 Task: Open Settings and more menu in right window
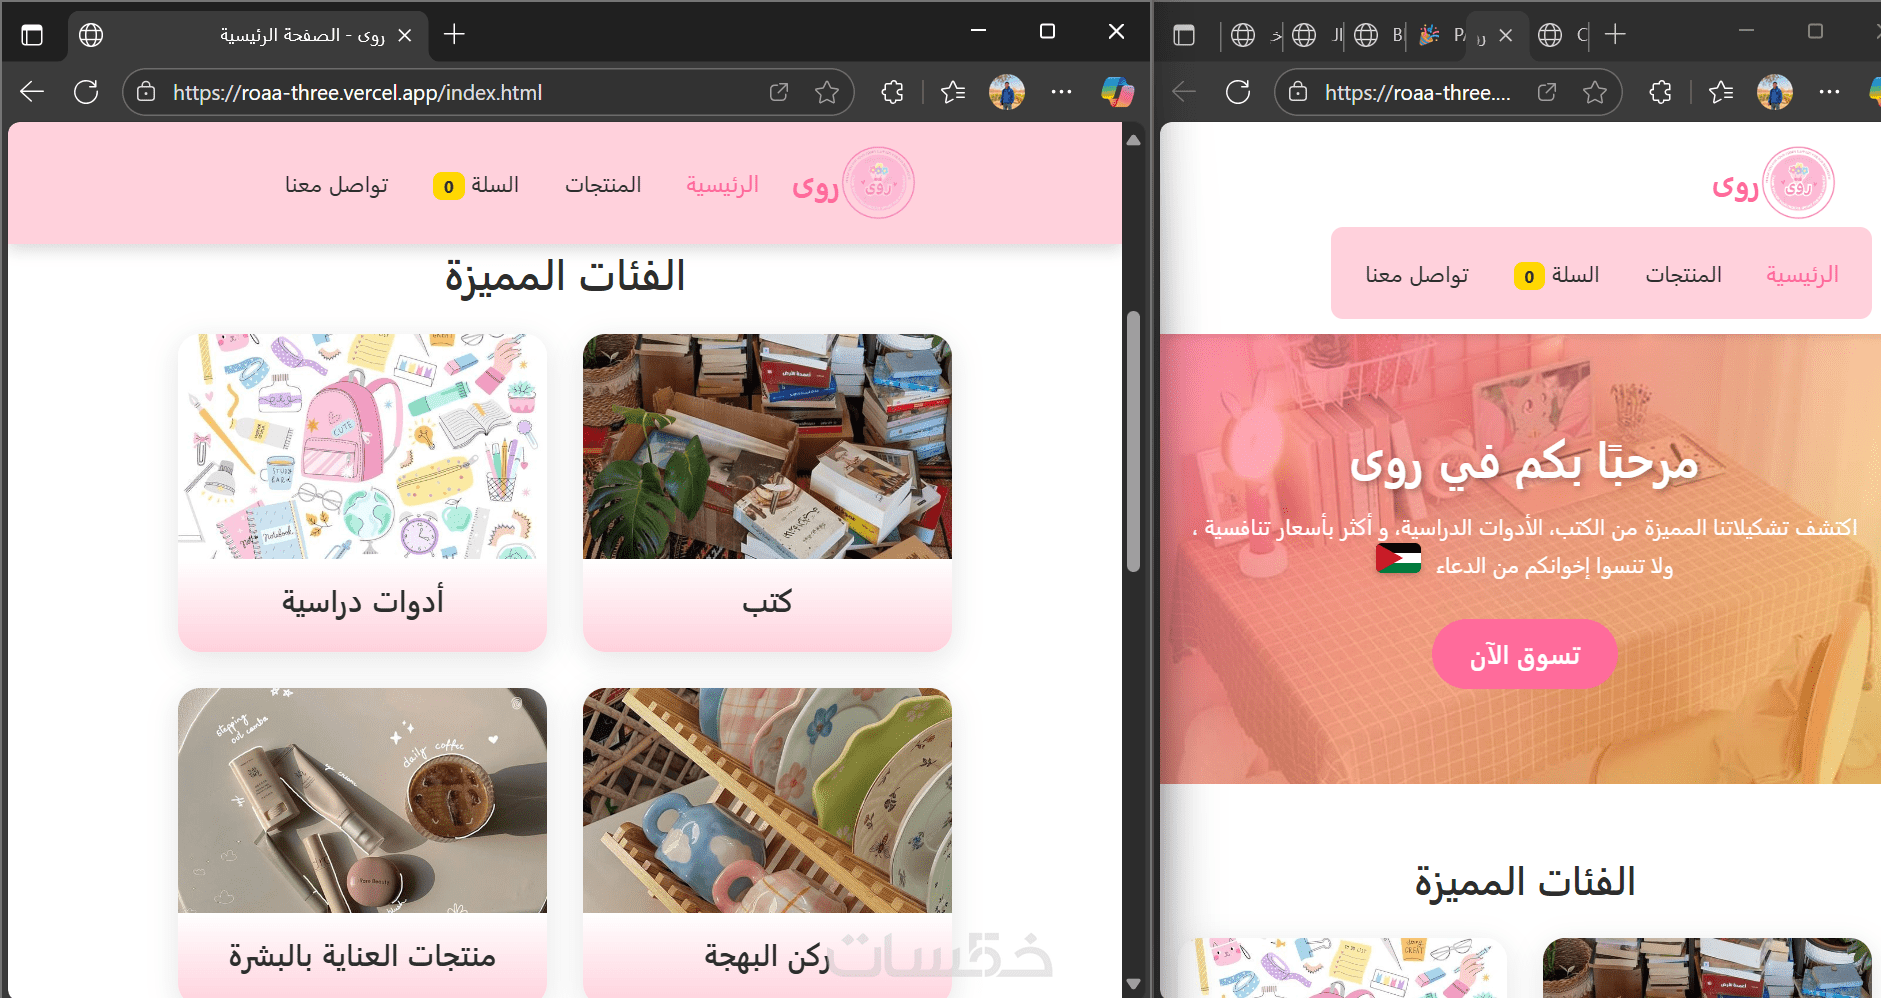1830,92
